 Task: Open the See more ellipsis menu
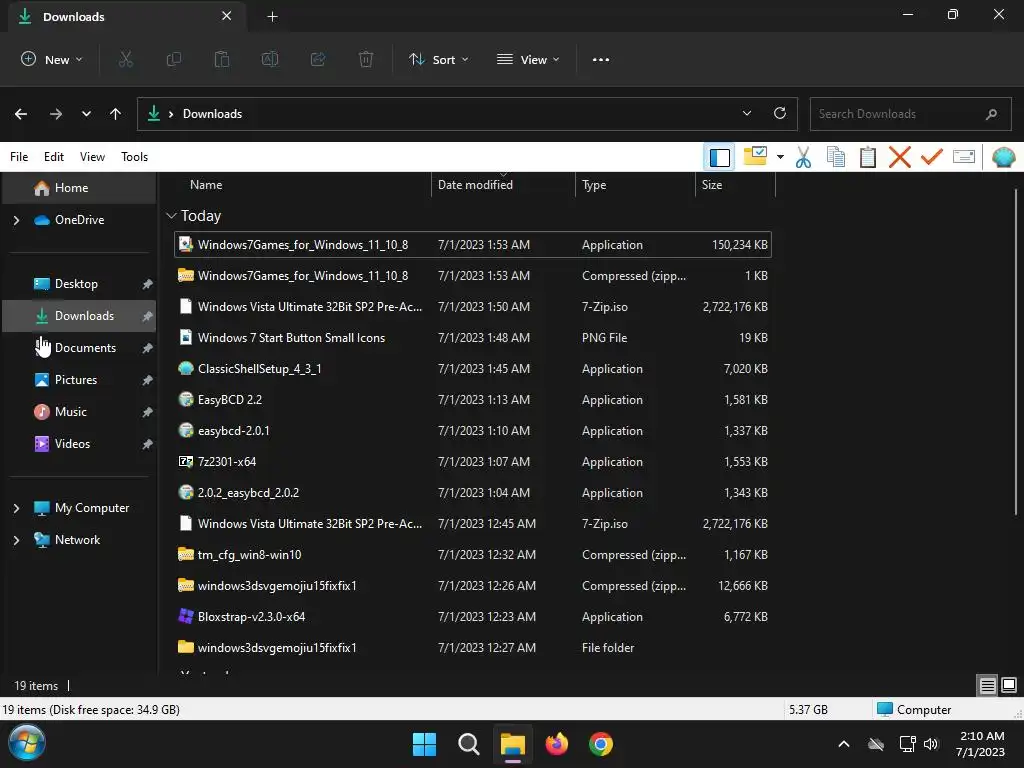pyautogui.click(x=601, y=59)
